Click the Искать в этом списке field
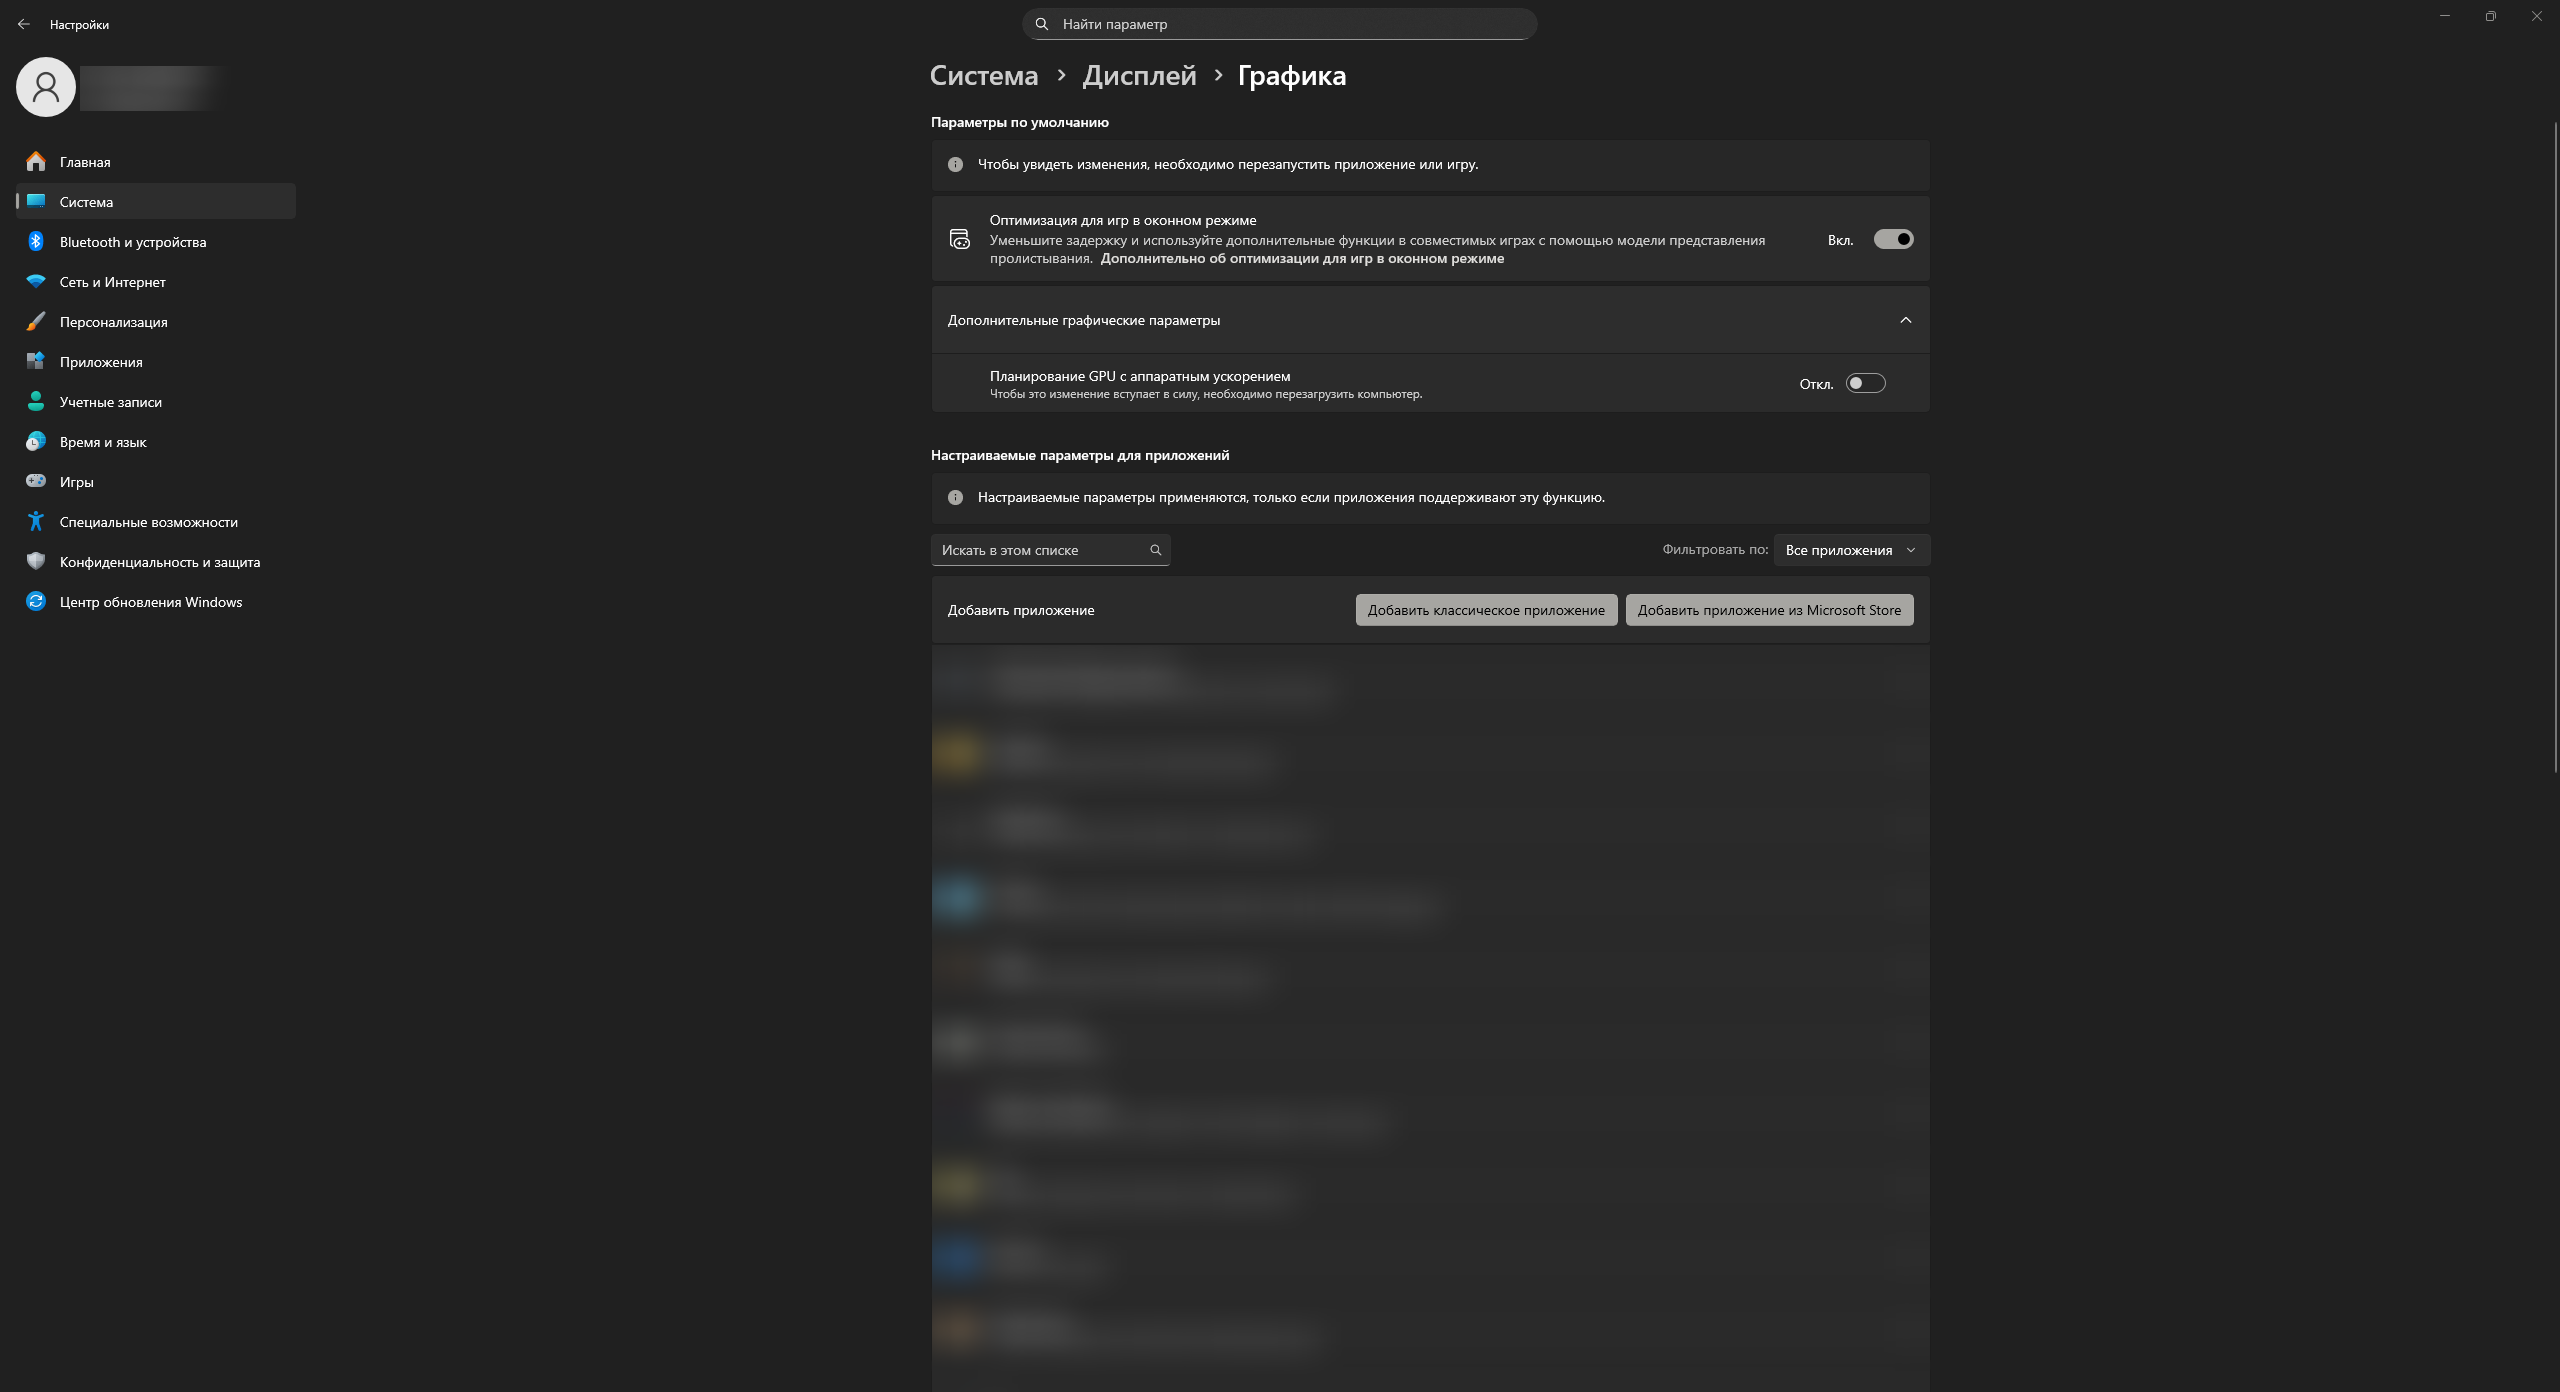2560x1392 pixels. [1040, 550]
